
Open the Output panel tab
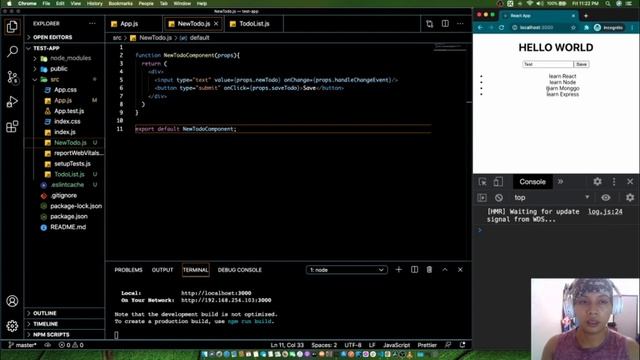tap(162, 270)
